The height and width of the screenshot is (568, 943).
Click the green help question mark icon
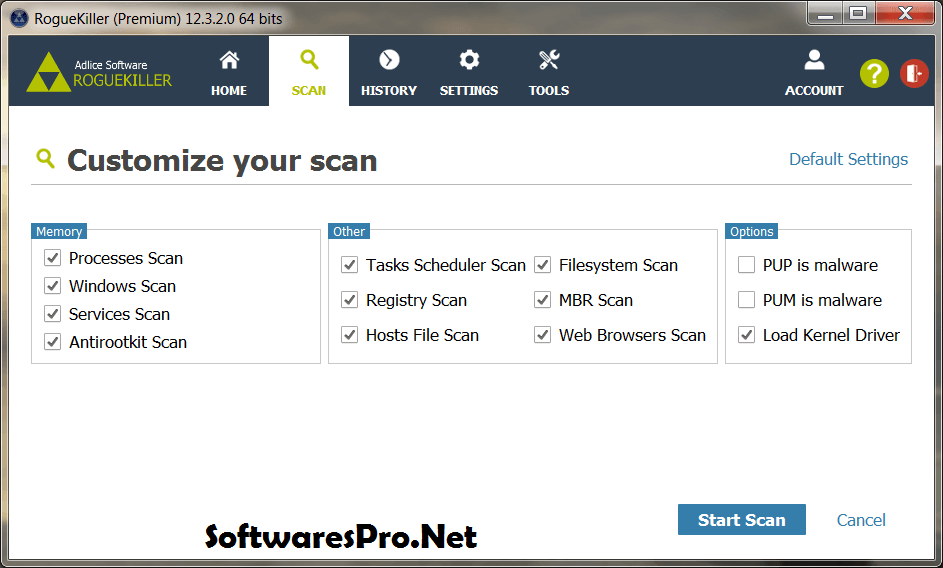874,73
